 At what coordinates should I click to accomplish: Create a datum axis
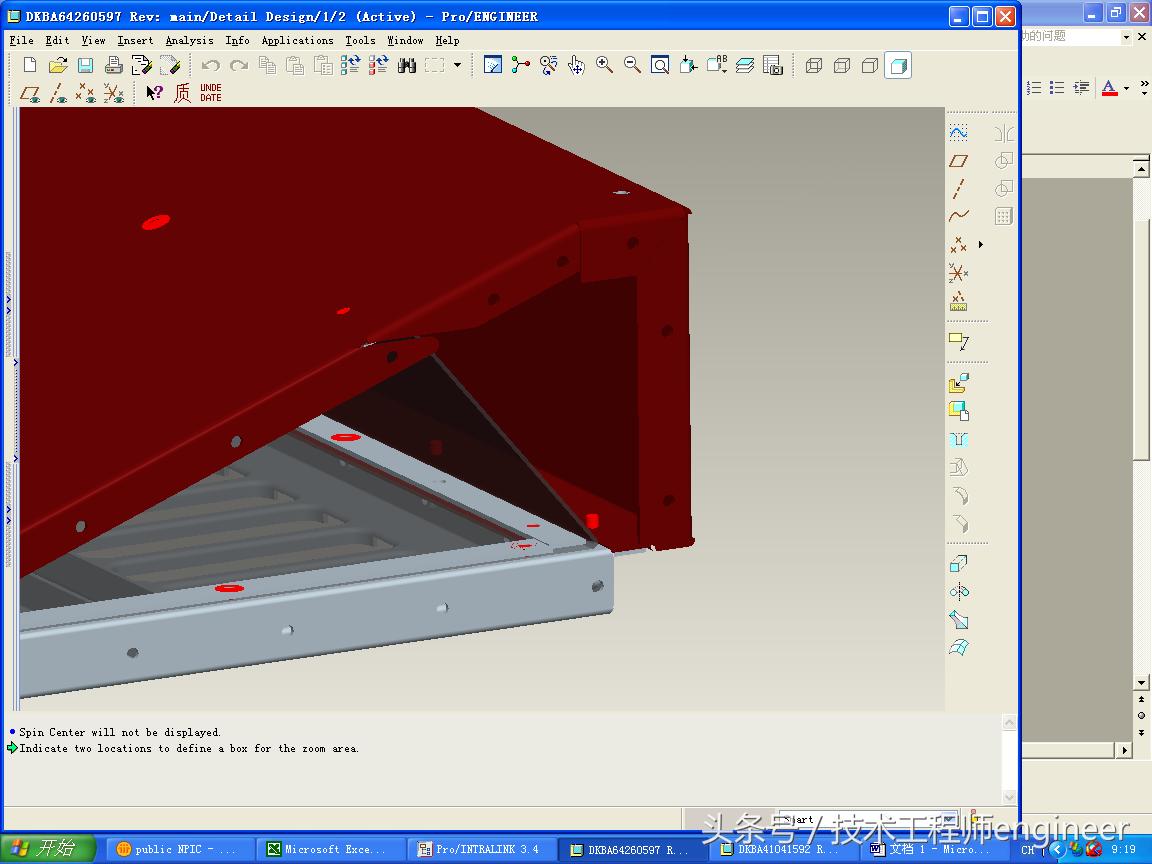958,188
